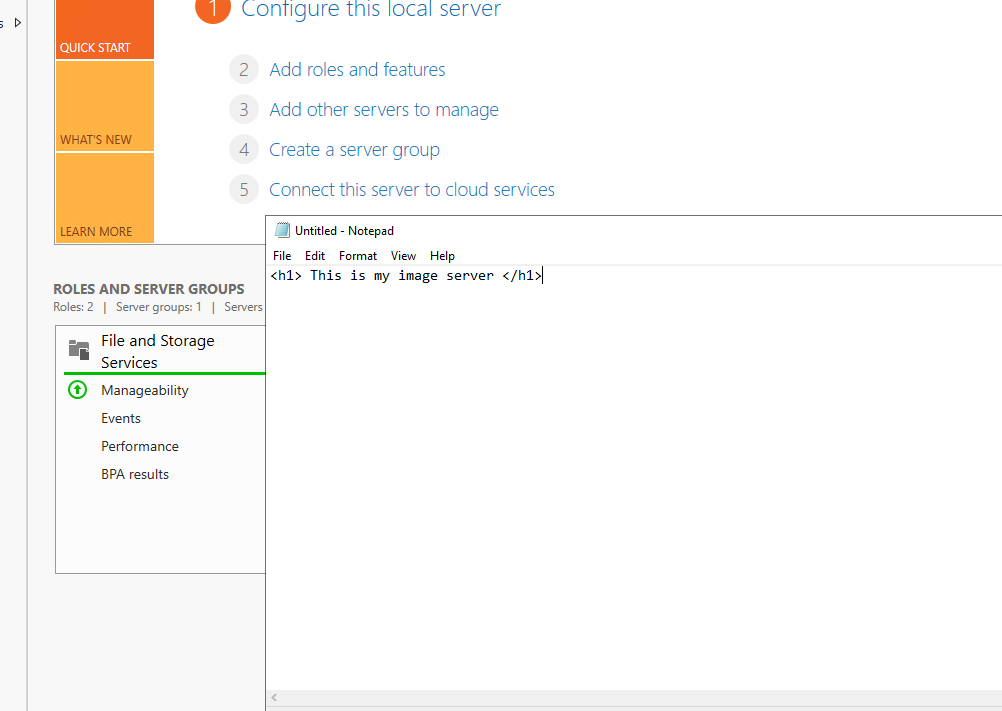Open Add roles and features
The width and height of the screenshot is (1002, 711).
coord(357,69)
